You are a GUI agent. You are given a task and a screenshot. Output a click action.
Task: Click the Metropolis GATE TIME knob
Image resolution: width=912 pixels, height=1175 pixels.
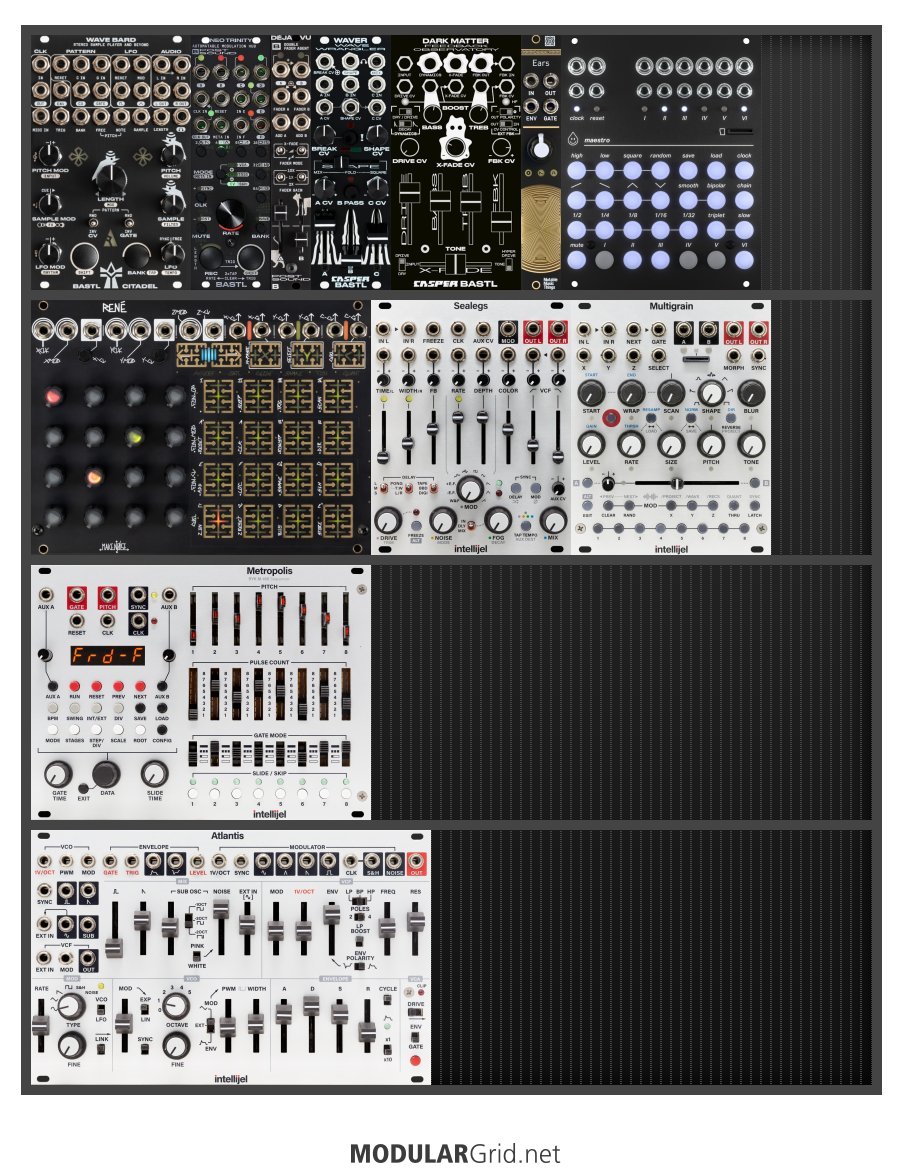[x=58, y=773]
